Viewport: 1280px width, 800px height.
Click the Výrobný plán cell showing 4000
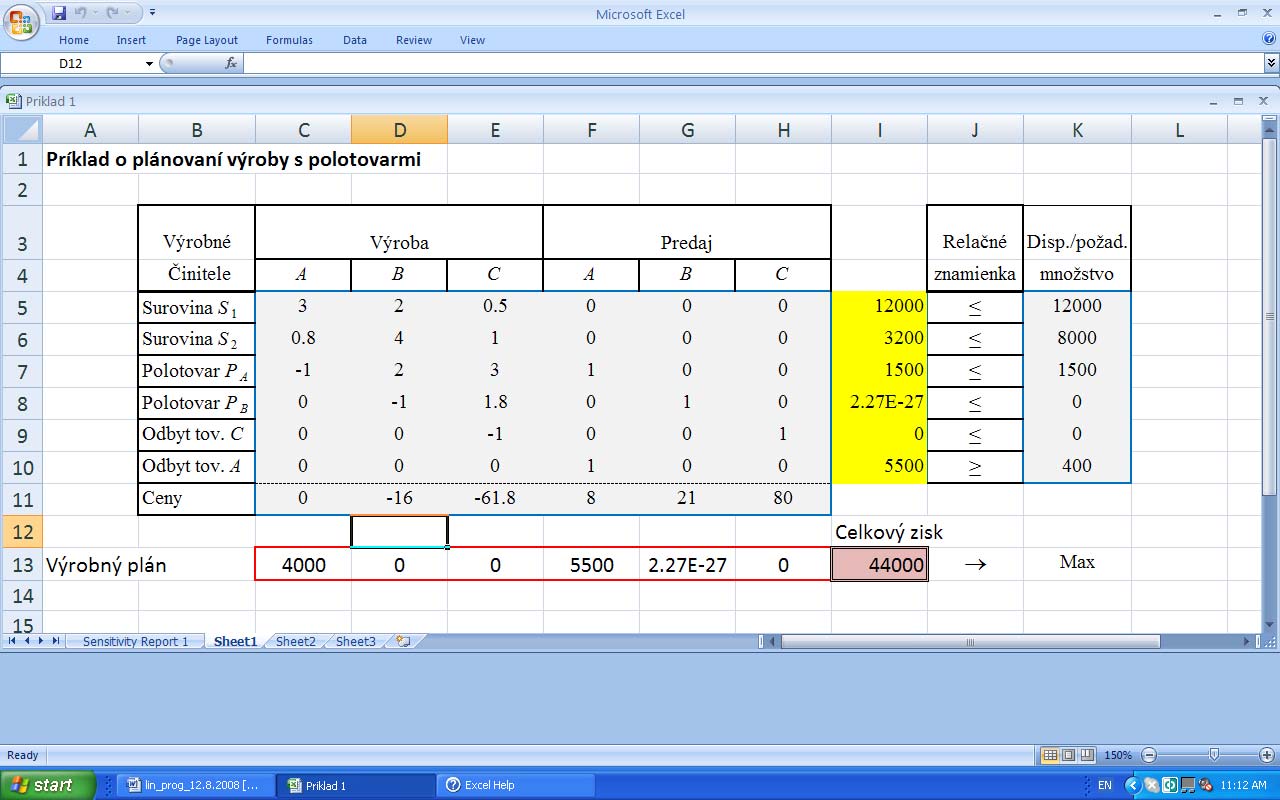coord(304,564)
